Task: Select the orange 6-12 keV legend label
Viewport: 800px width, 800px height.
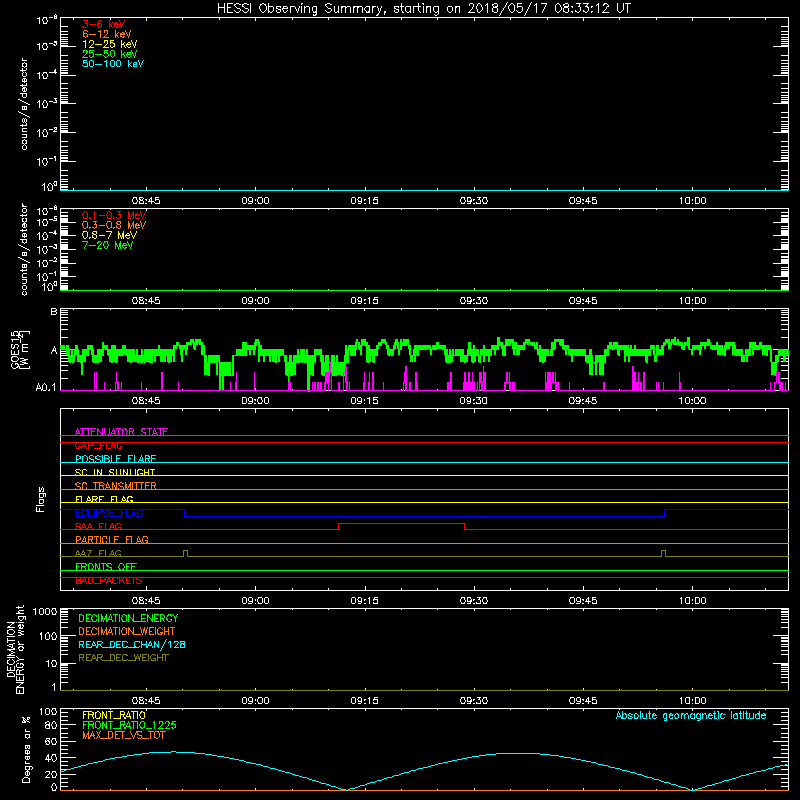Action: [x=107, y=34]
